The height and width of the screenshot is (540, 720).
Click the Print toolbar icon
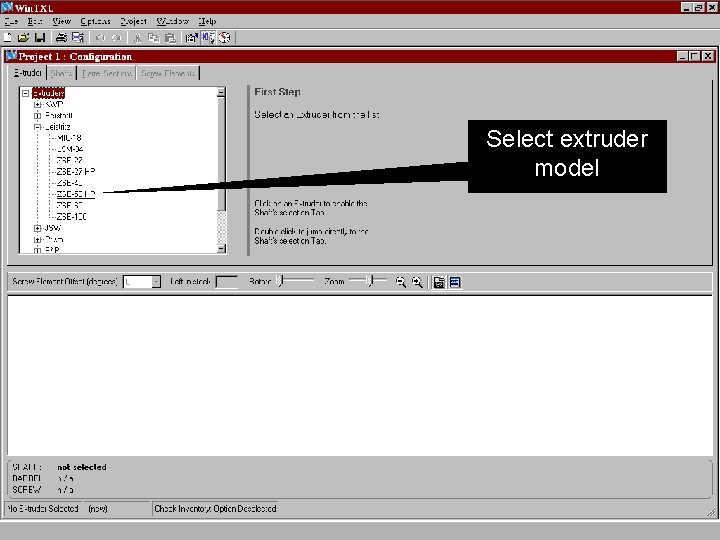tap(61, 38)
